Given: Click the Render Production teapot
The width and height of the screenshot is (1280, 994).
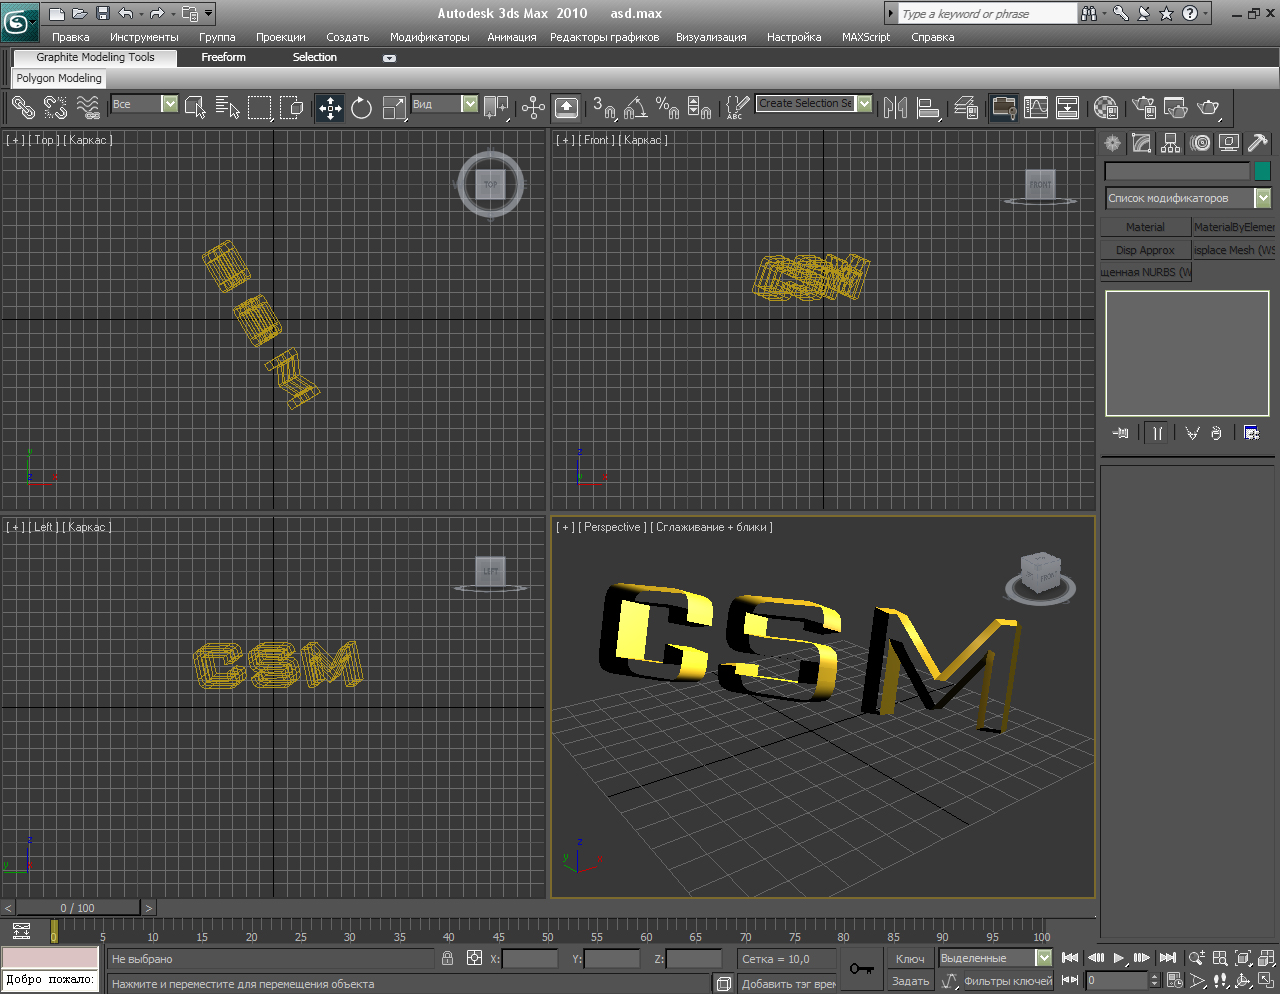Looking at the screenshot, I should (1208, 107).
